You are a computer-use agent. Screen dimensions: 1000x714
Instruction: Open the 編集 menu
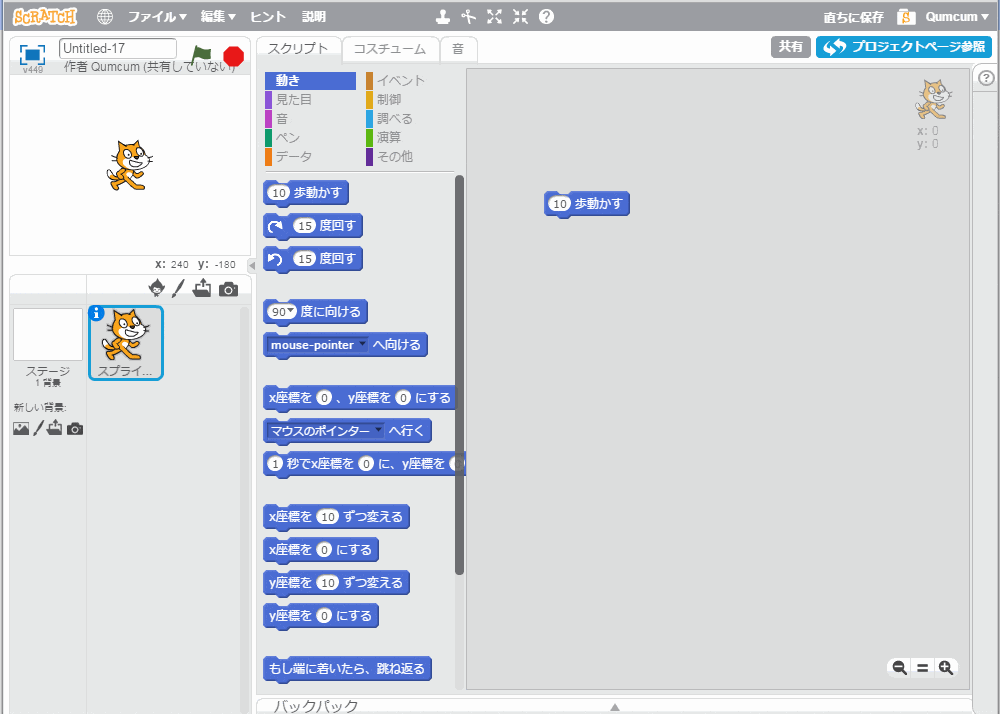tap(218, 17)
